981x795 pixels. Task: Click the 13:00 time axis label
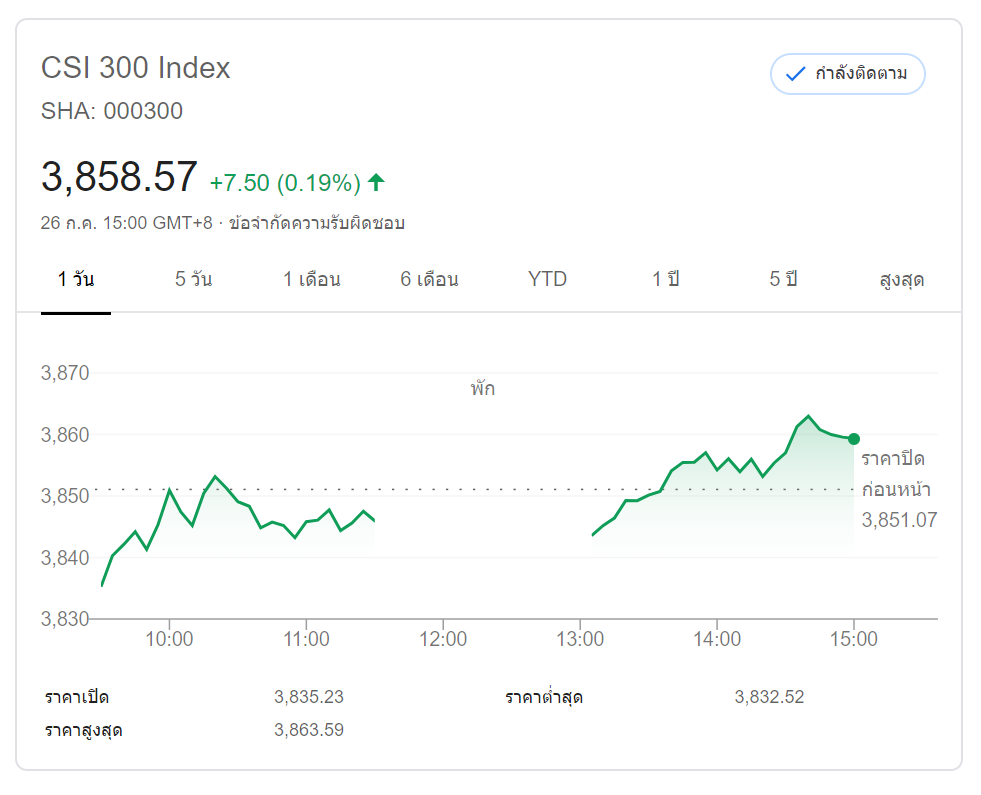580,638
